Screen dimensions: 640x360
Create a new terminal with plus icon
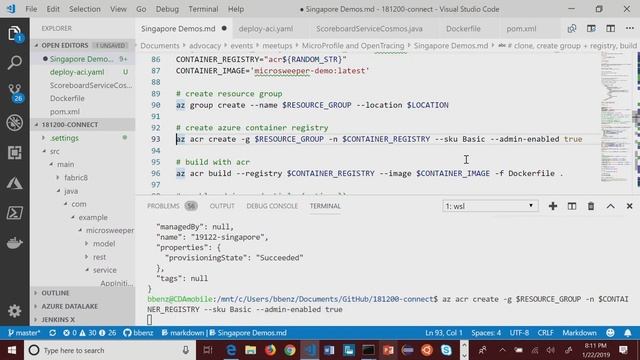[553, 206]
